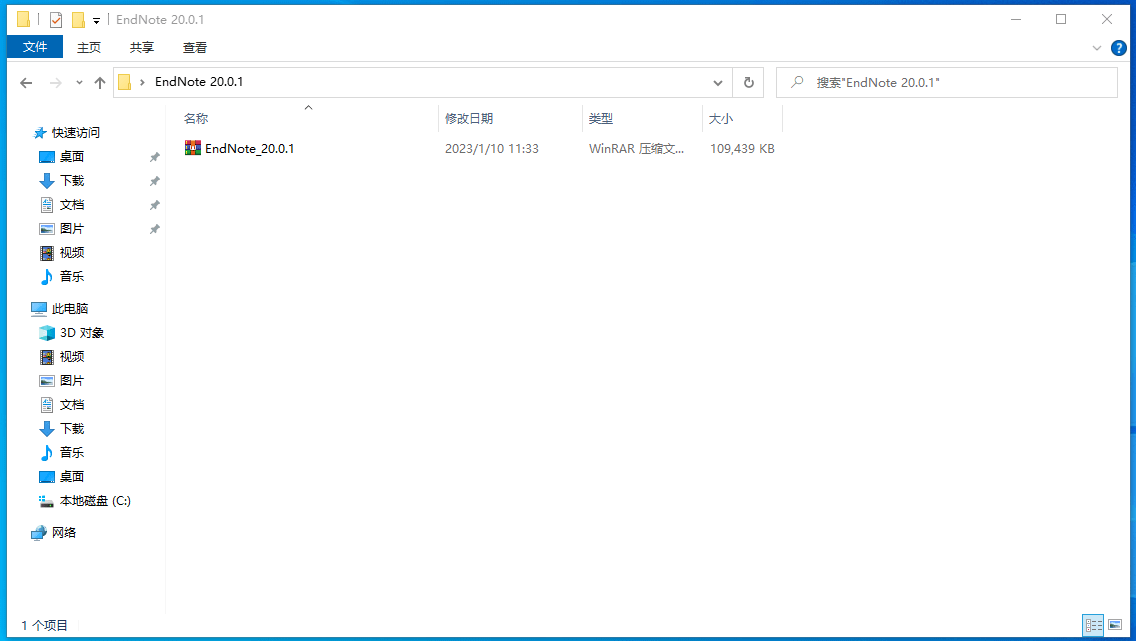Click the pin icon beside 下载
Image resolution: width=1136 pixels, height=641 pixels.
[x=154, y=181]
